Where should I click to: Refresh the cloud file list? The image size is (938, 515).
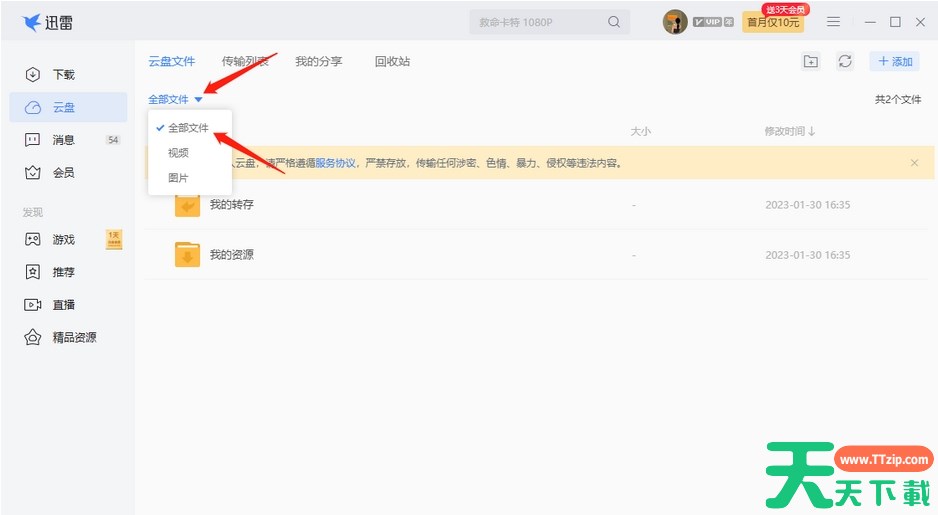click(845, 62)
